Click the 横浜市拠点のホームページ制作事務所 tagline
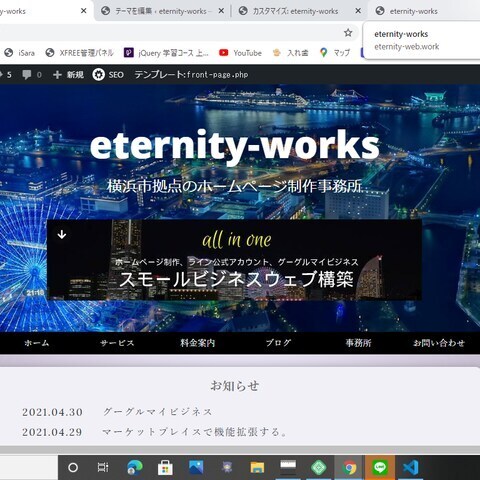Image resolution: width=480 pixels, height=480 pixels. coord(235,186)
